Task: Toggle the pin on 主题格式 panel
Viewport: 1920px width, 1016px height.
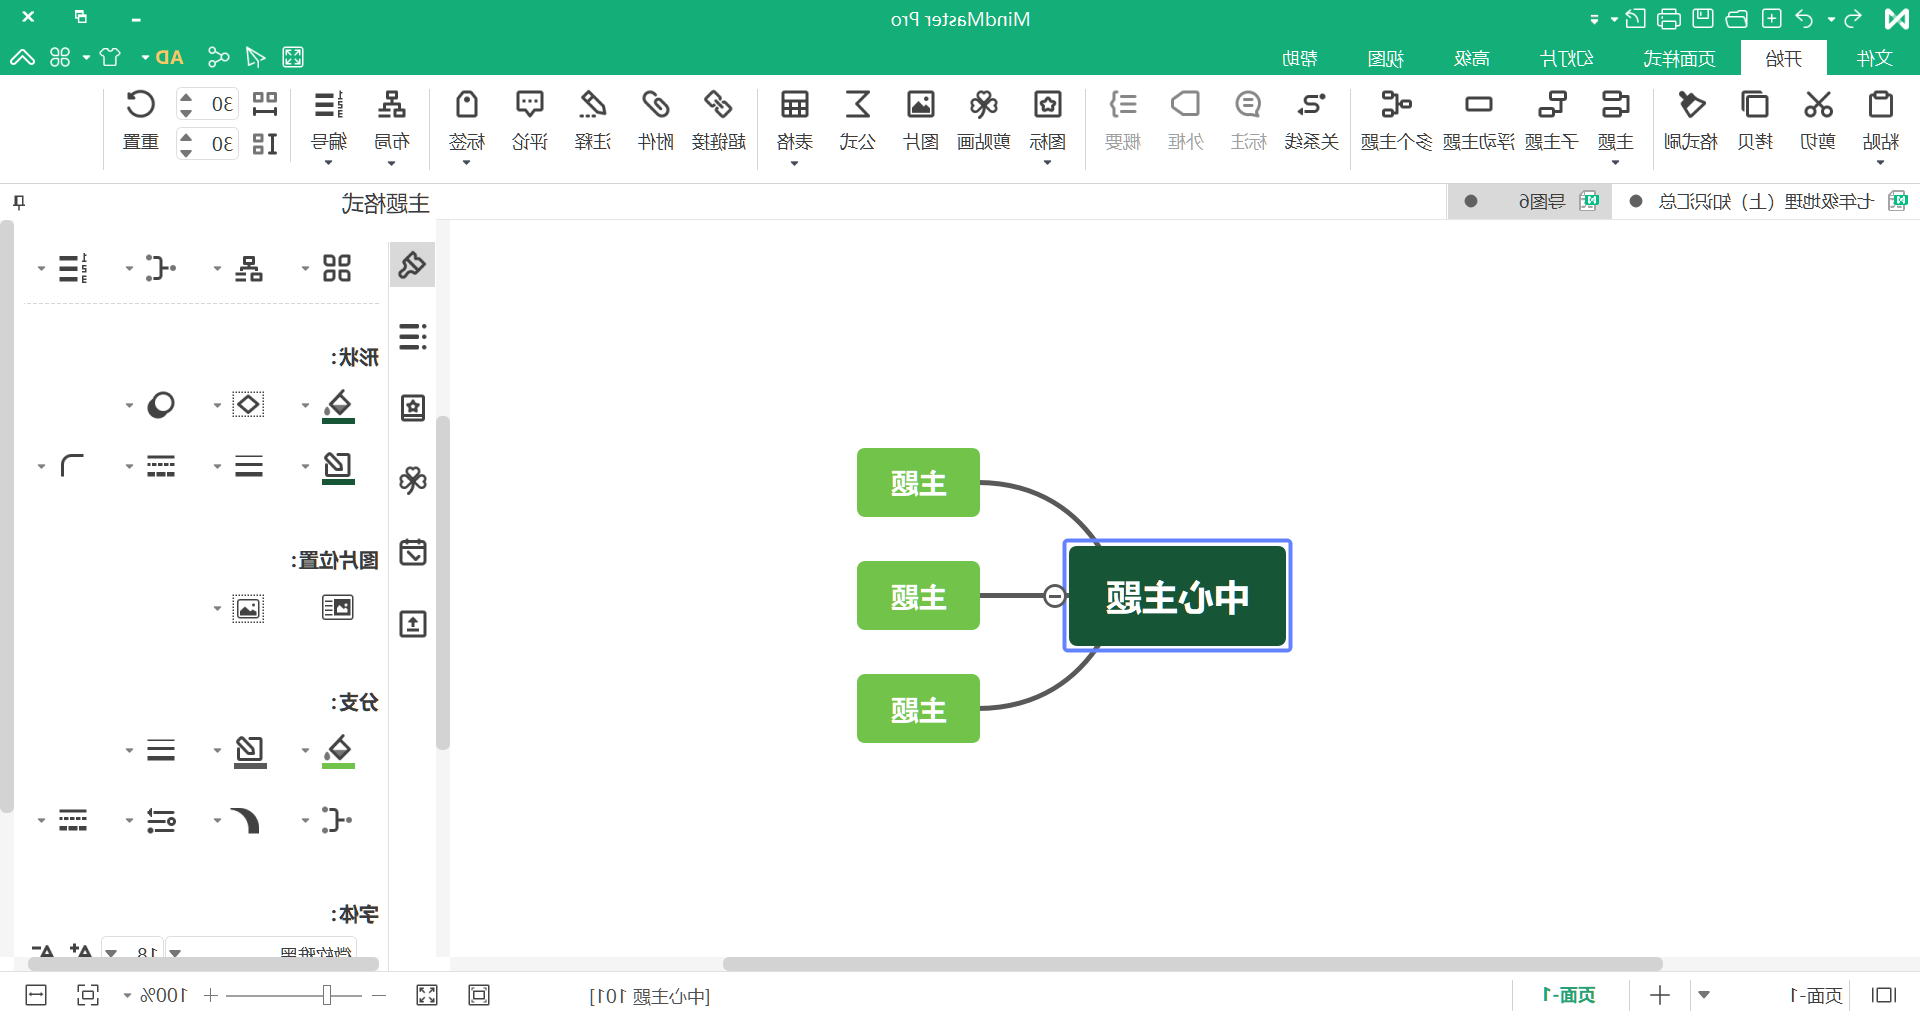Action: click(18, 203)
